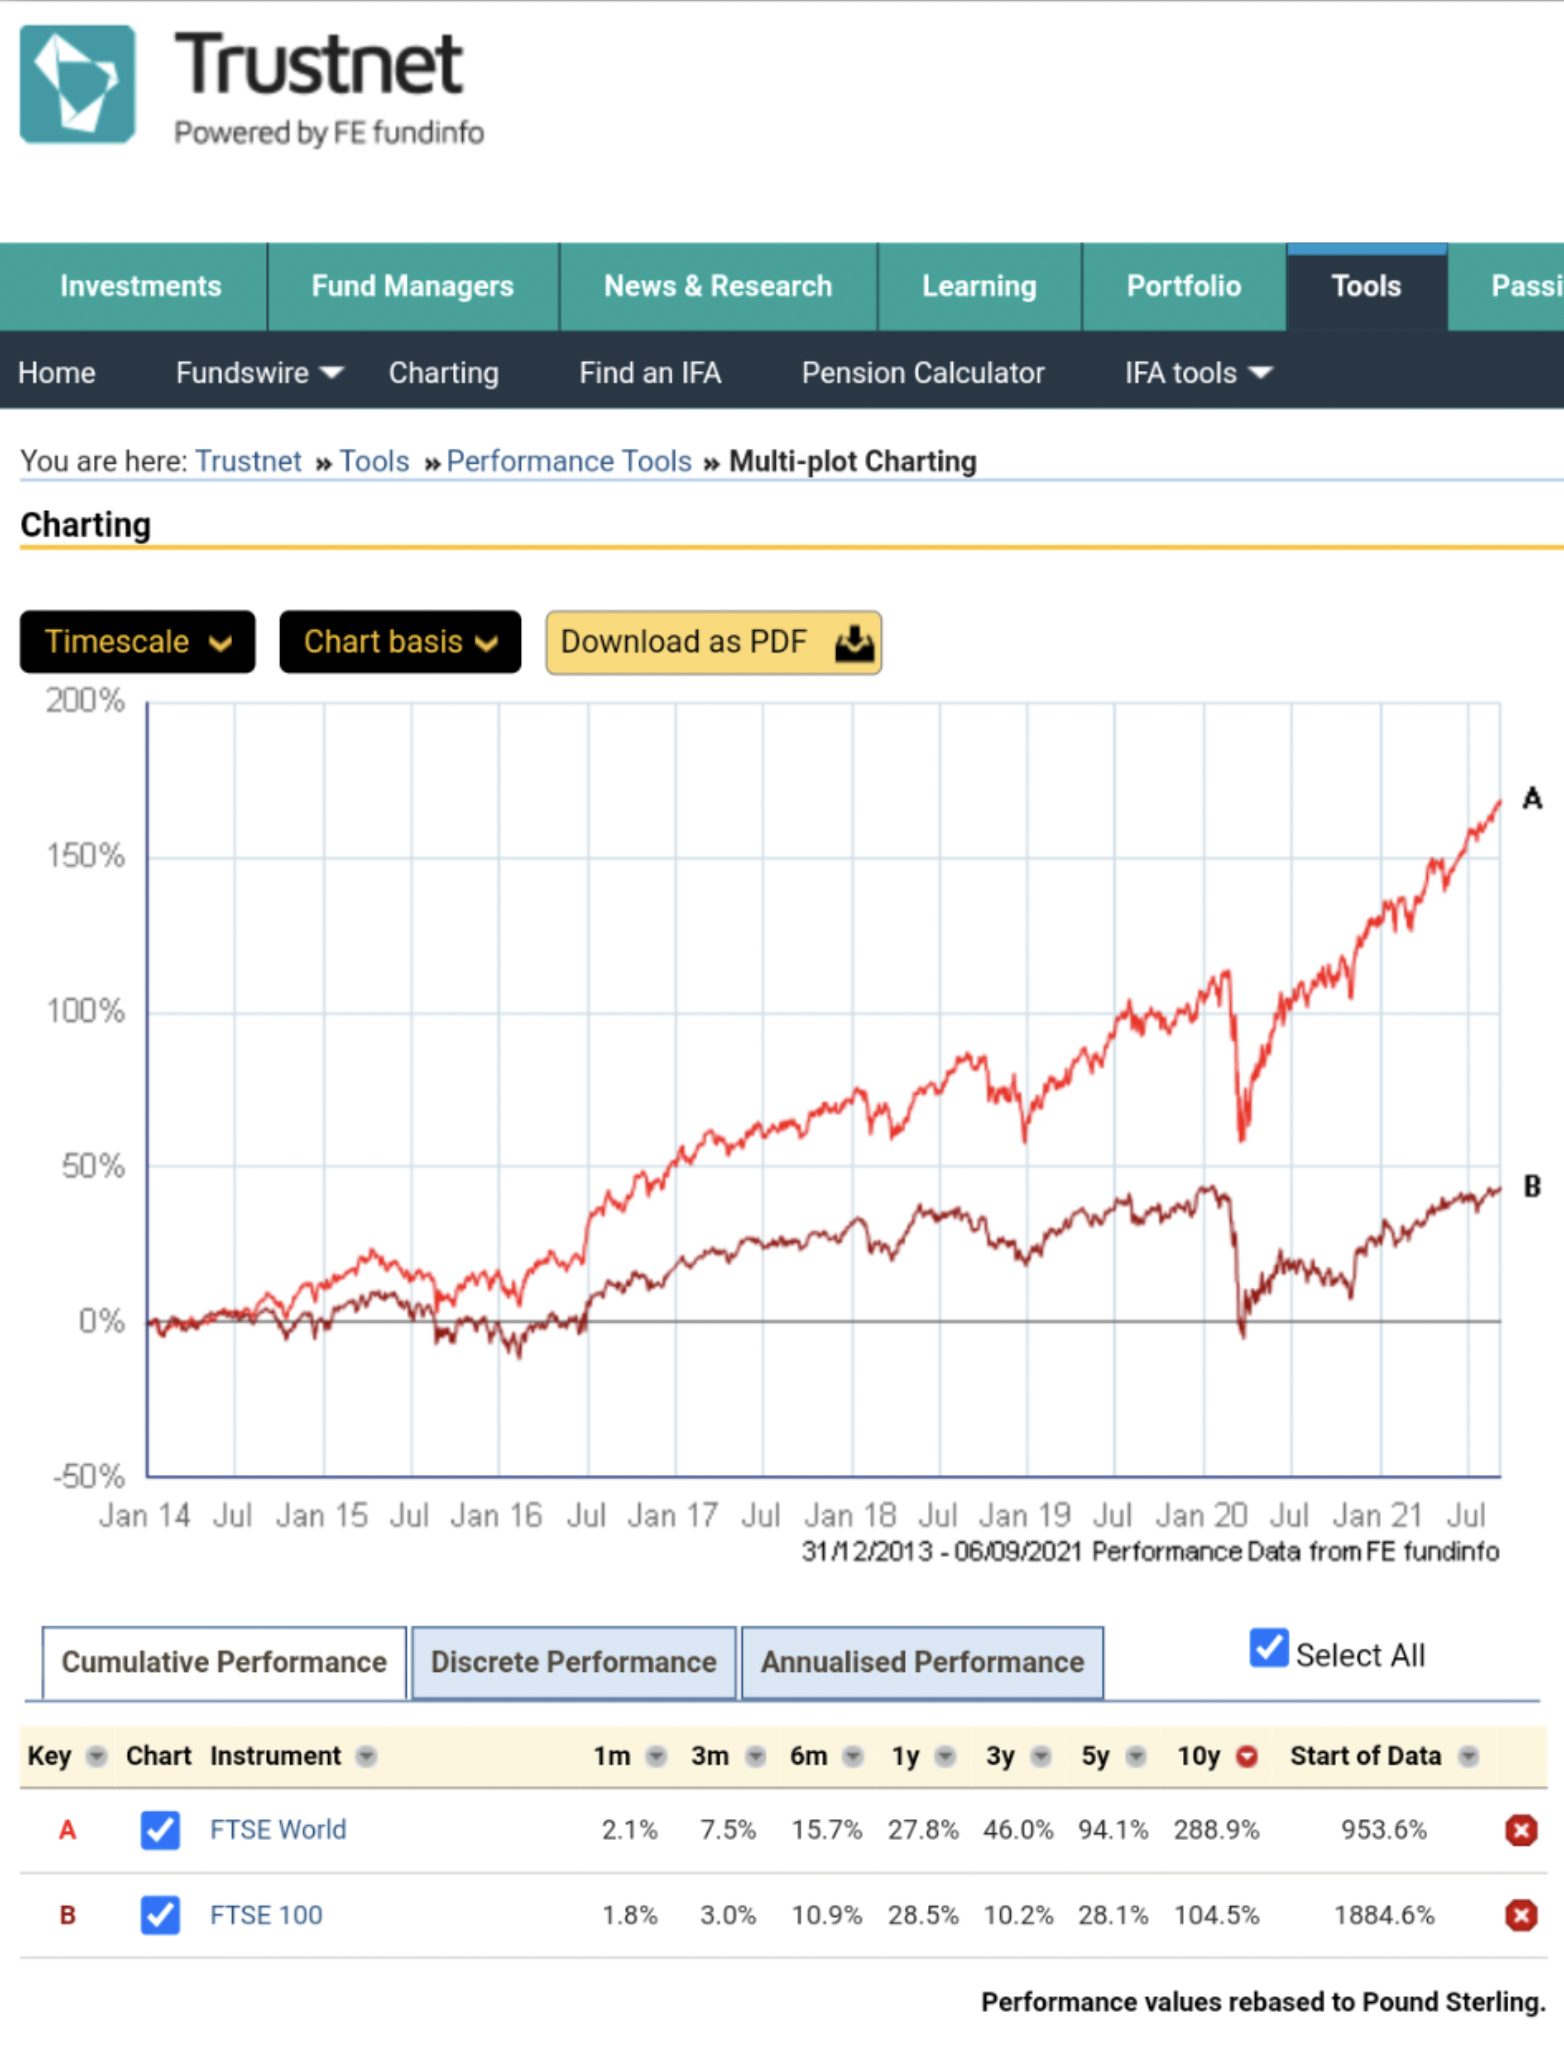
Task: Click sort icon next to Key header
Action: [x=96, y=1756]
